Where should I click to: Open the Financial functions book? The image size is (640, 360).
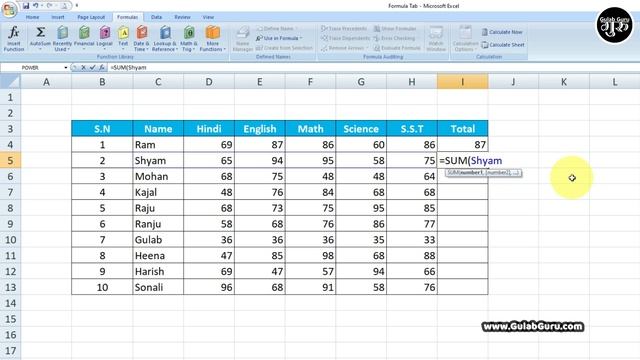[84, 39]
